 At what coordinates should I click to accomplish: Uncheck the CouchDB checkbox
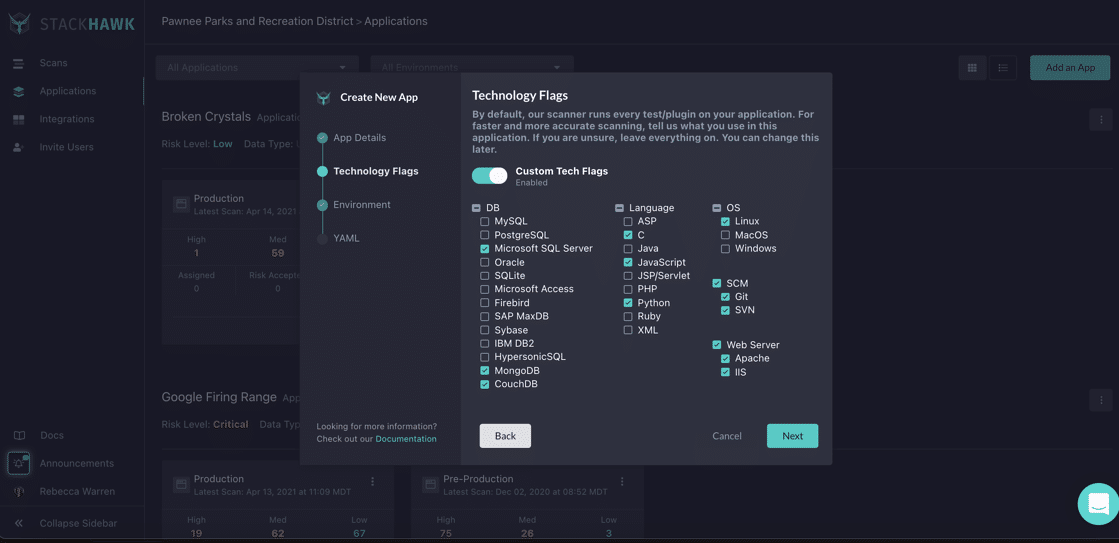coord(485,385)
